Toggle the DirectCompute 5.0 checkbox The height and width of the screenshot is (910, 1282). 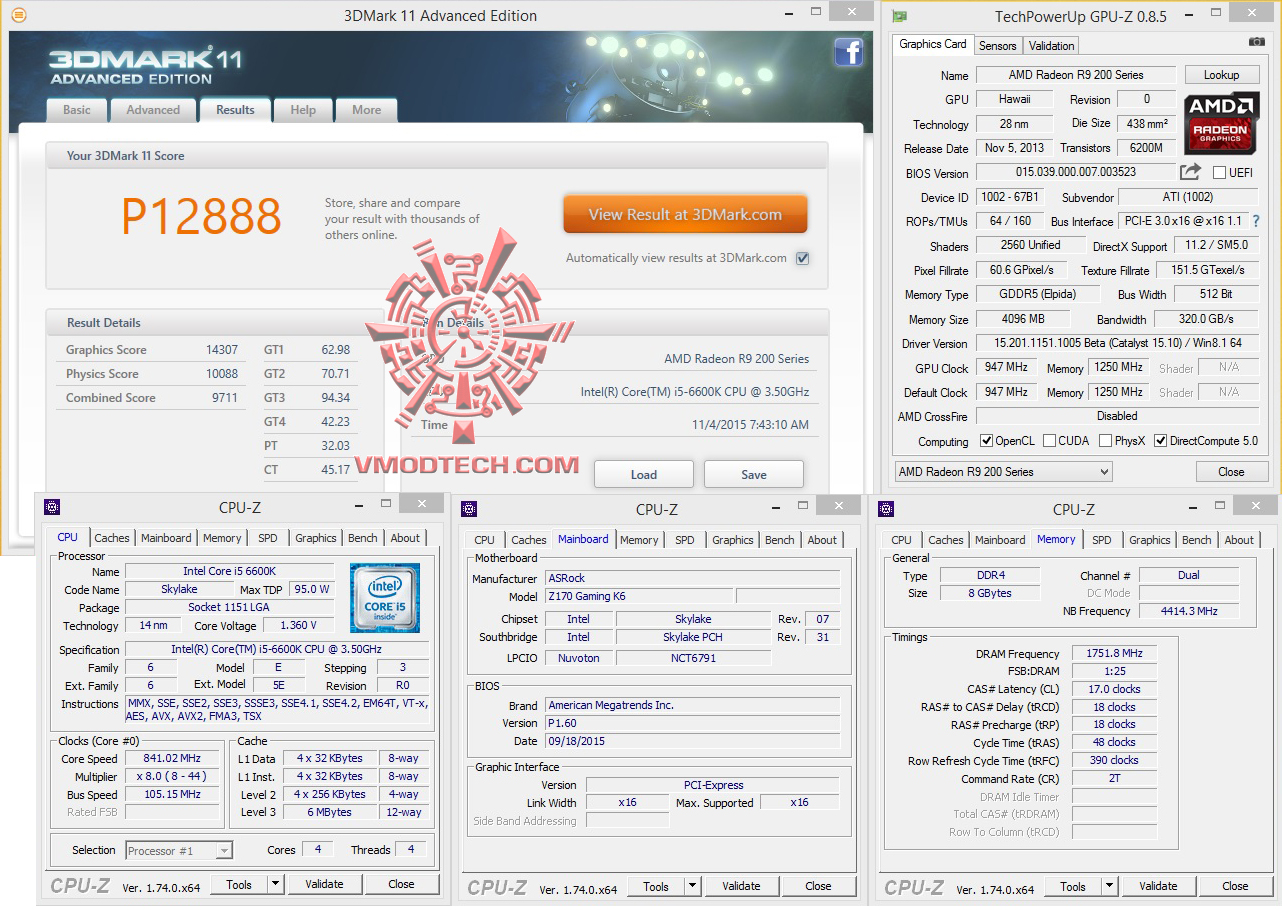pyautogui.click(x=1160, y=441)
